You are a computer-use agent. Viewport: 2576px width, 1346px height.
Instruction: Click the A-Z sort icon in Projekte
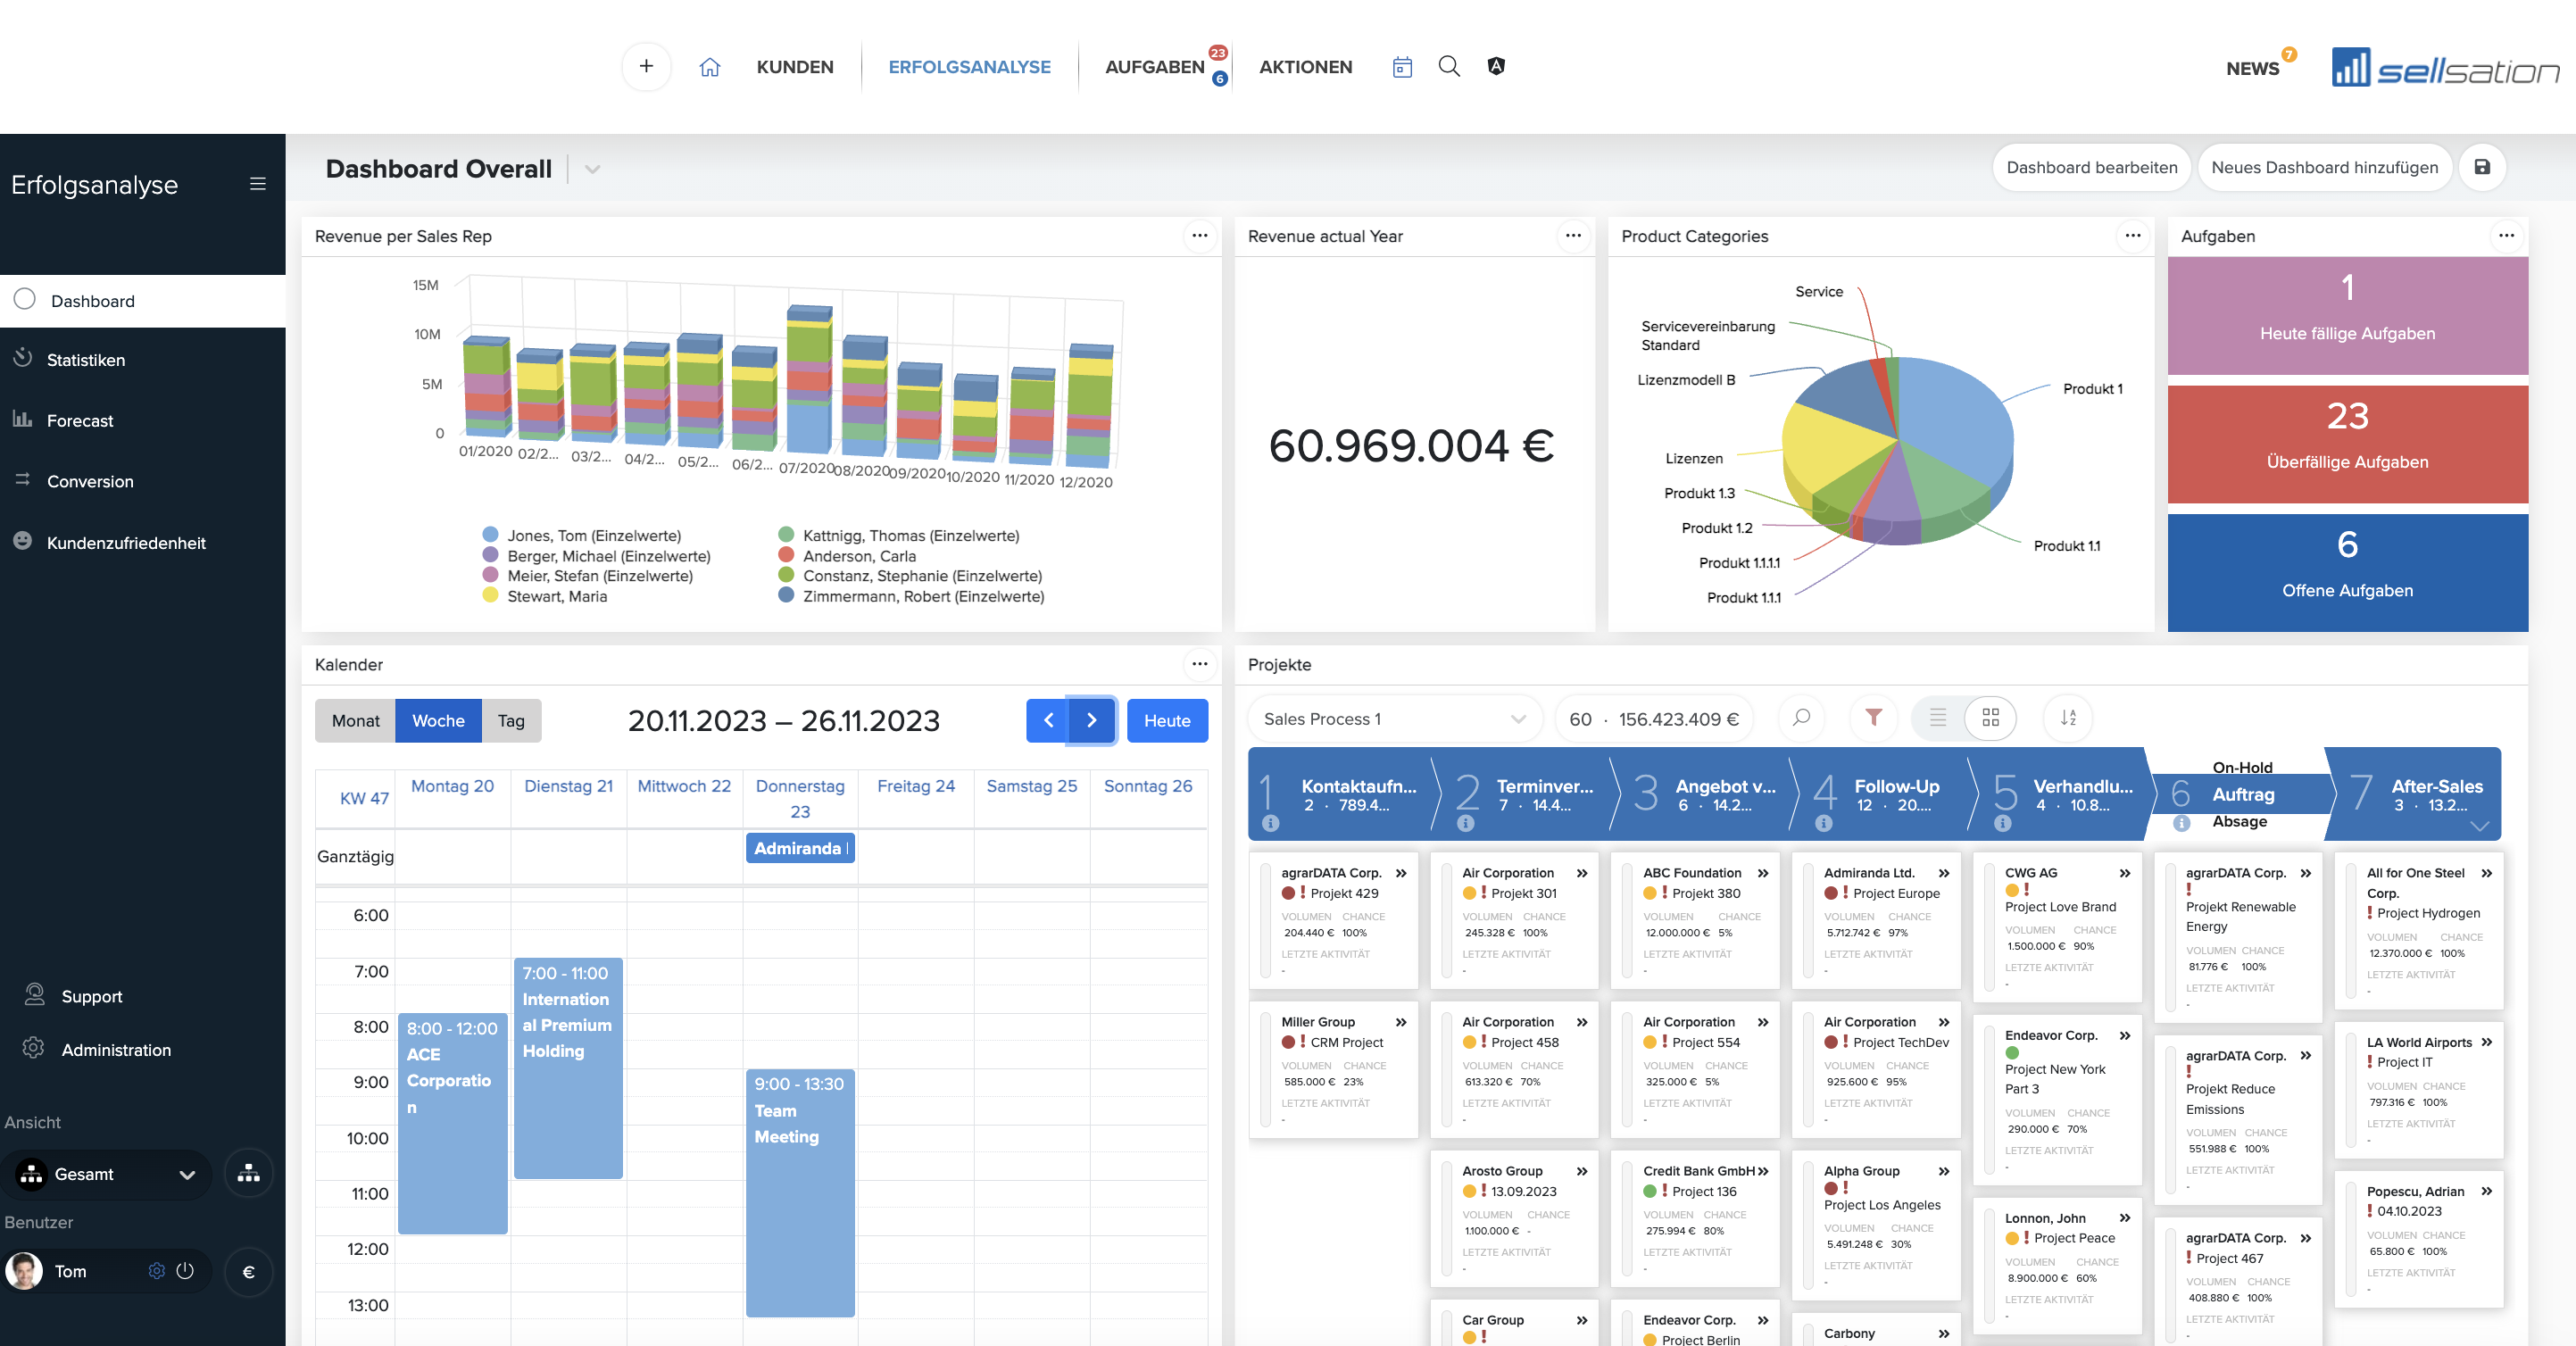(x=2068, y=718)
